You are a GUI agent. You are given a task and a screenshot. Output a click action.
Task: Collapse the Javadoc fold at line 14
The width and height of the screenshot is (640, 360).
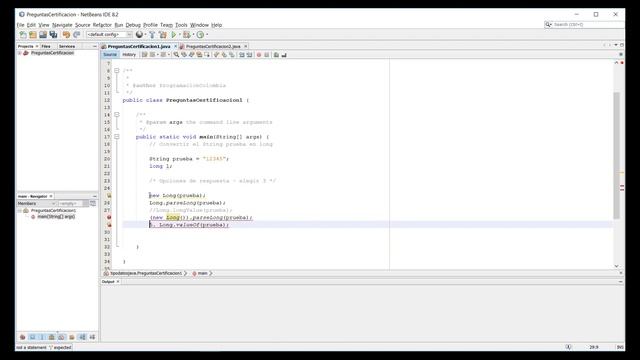click(x=117, y=115)
